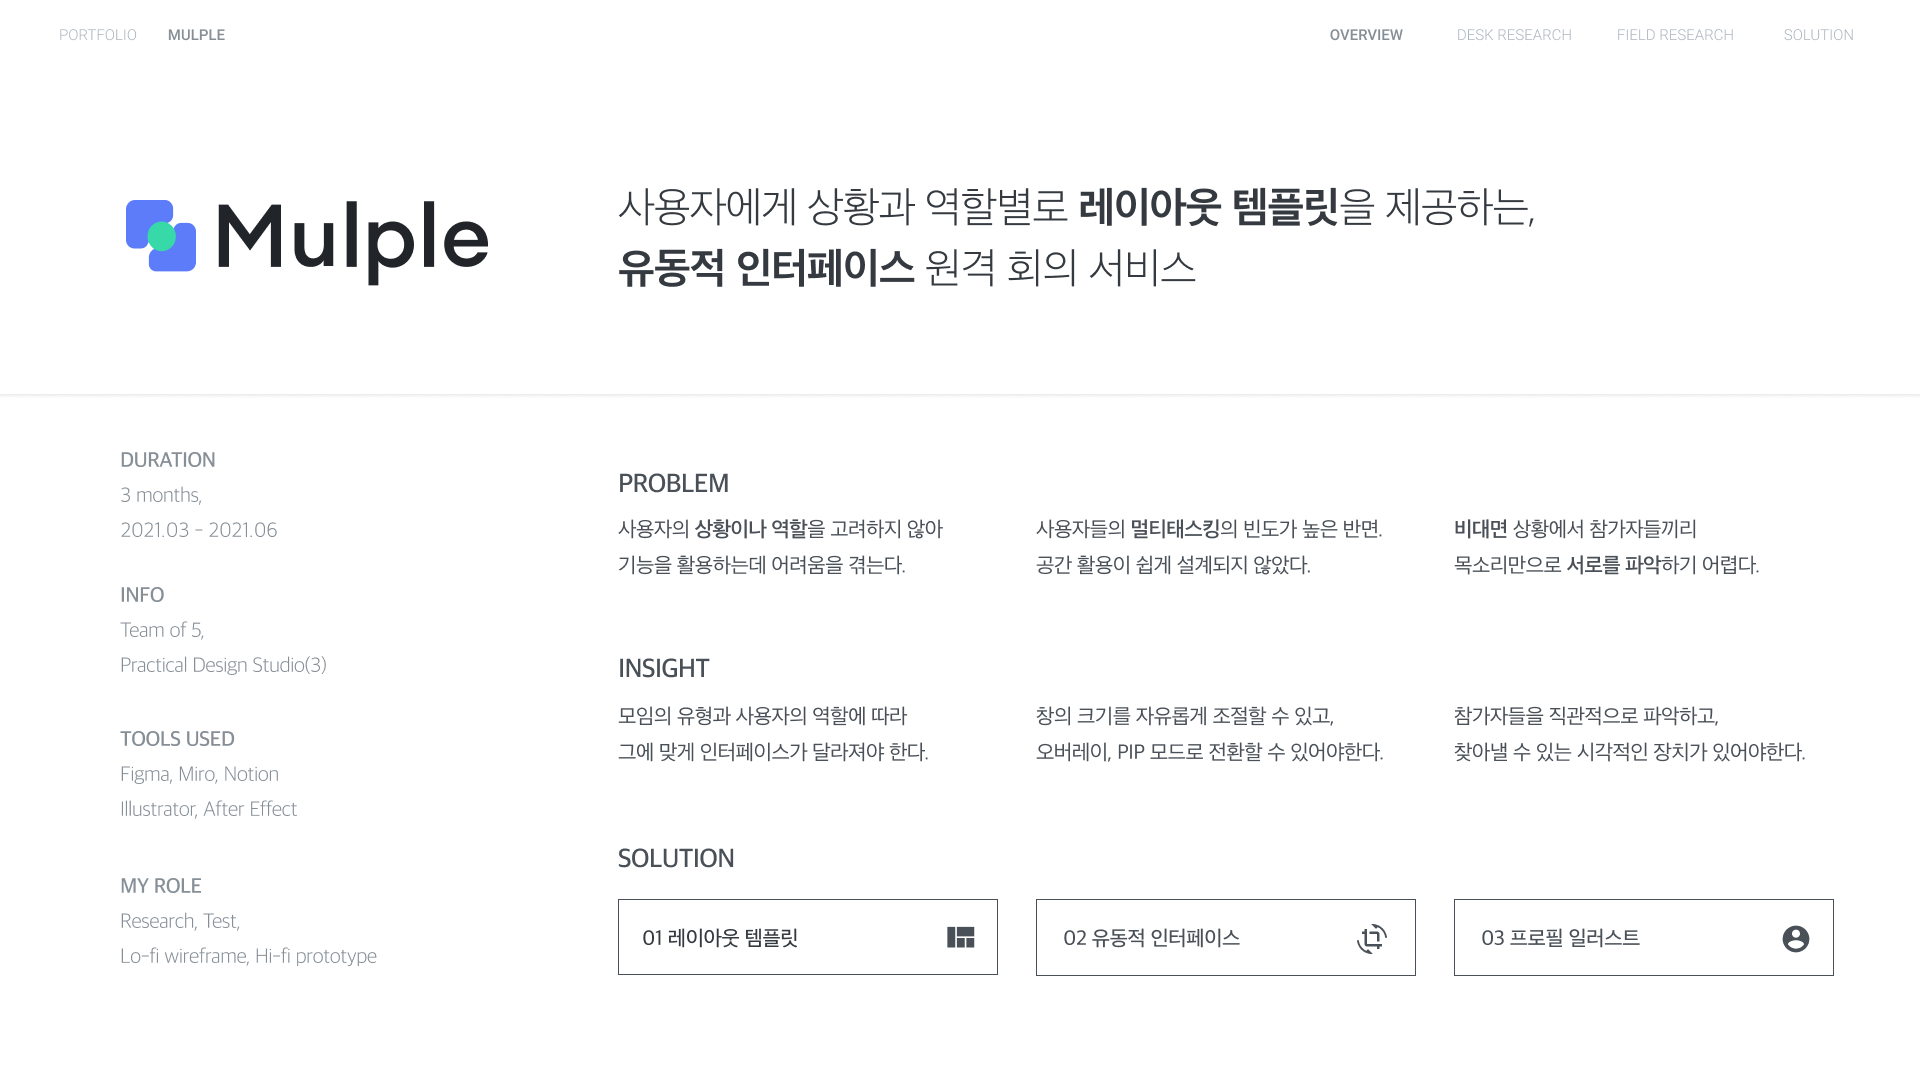Click the SOLUTION section heading above cards

(676, 858)
